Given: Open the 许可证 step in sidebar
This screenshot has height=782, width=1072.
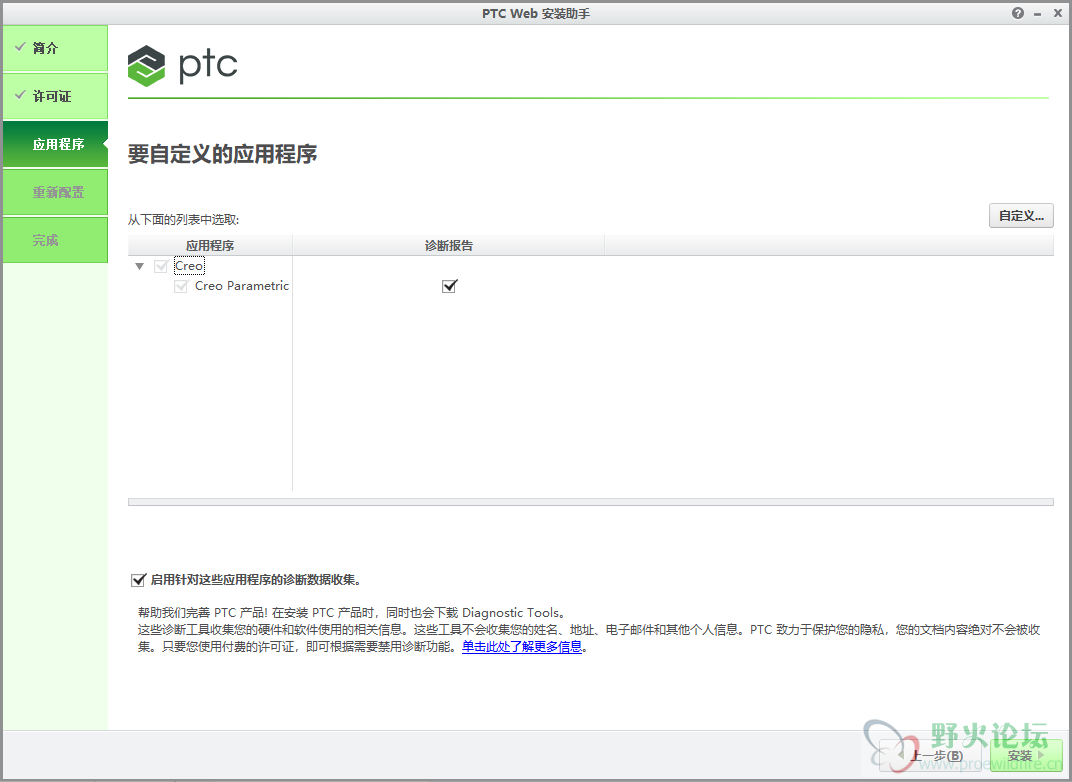Looking at the screenshot, I should click(x=55, y=96).
